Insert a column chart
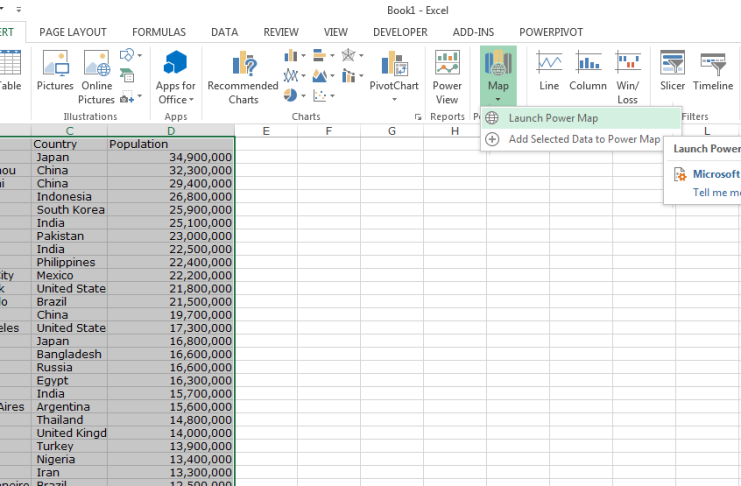Viewport: 741px width, 486px height. [294, 56]
